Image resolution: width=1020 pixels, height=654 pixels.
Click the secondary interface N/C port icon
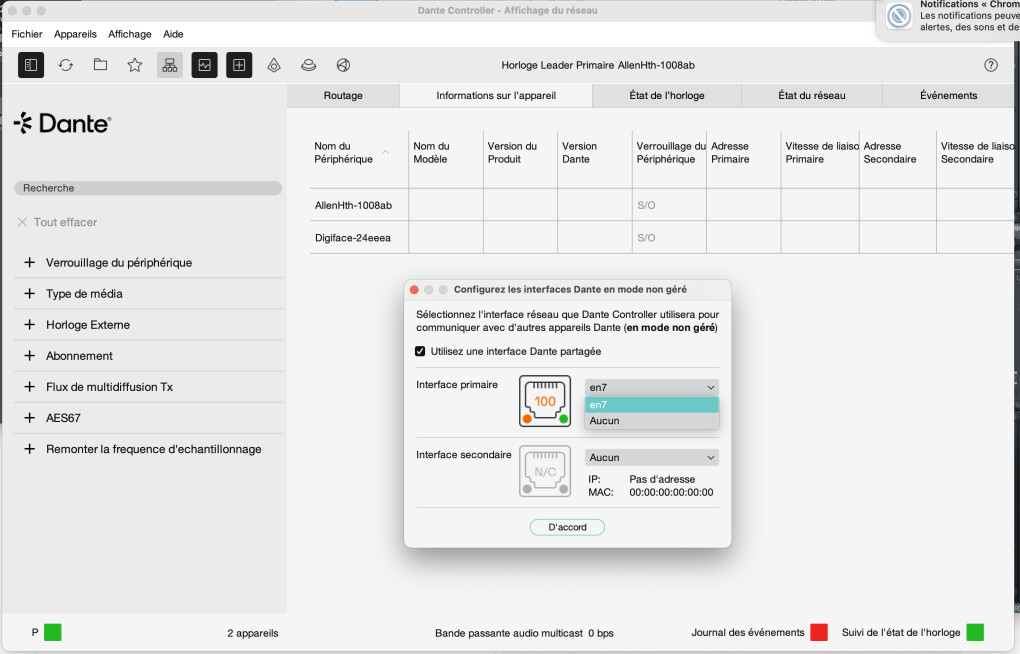[545, 471]
